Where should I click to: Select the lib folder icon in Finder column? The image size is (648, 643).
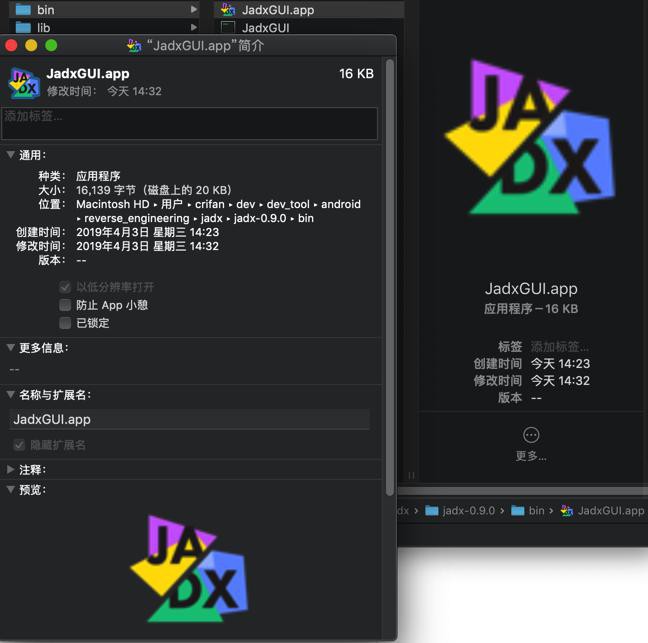click(x=23, y=28)
